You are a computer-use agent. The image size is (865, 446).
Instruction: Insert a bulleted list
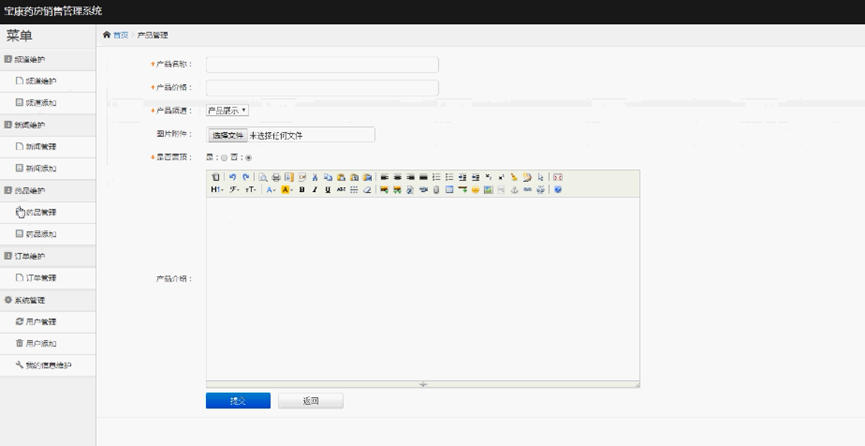click(449, 177)
